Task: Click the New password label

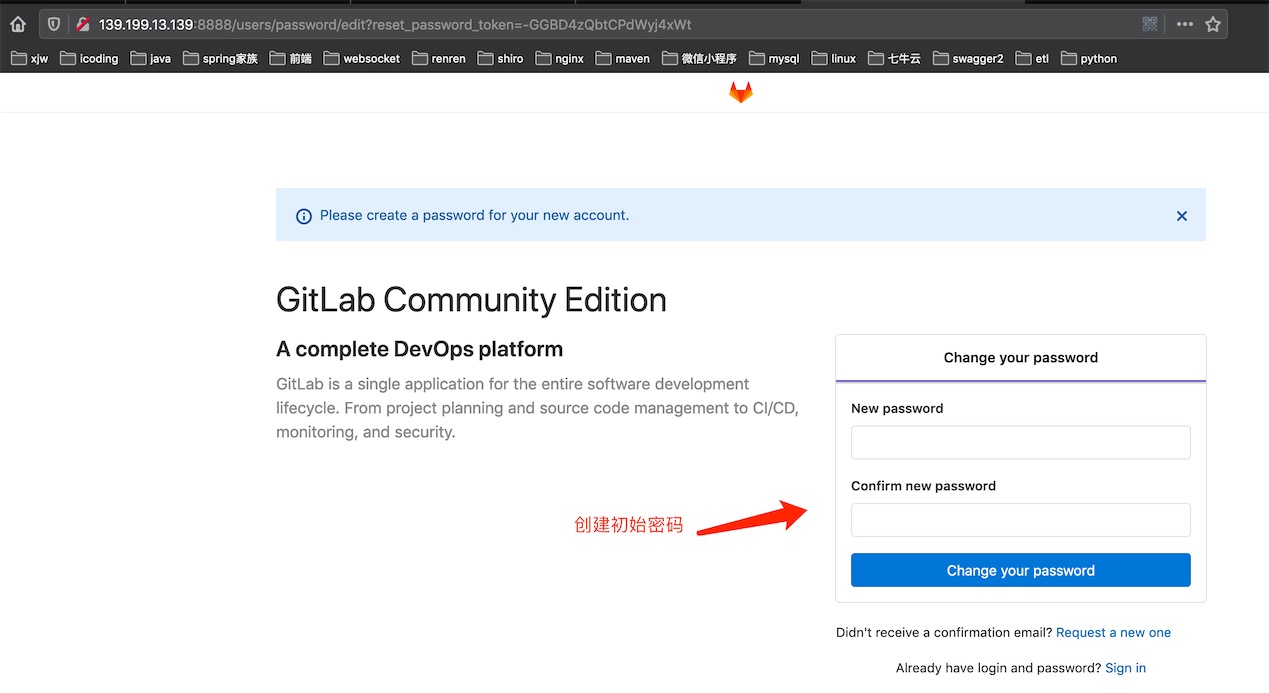Action: 897,408
